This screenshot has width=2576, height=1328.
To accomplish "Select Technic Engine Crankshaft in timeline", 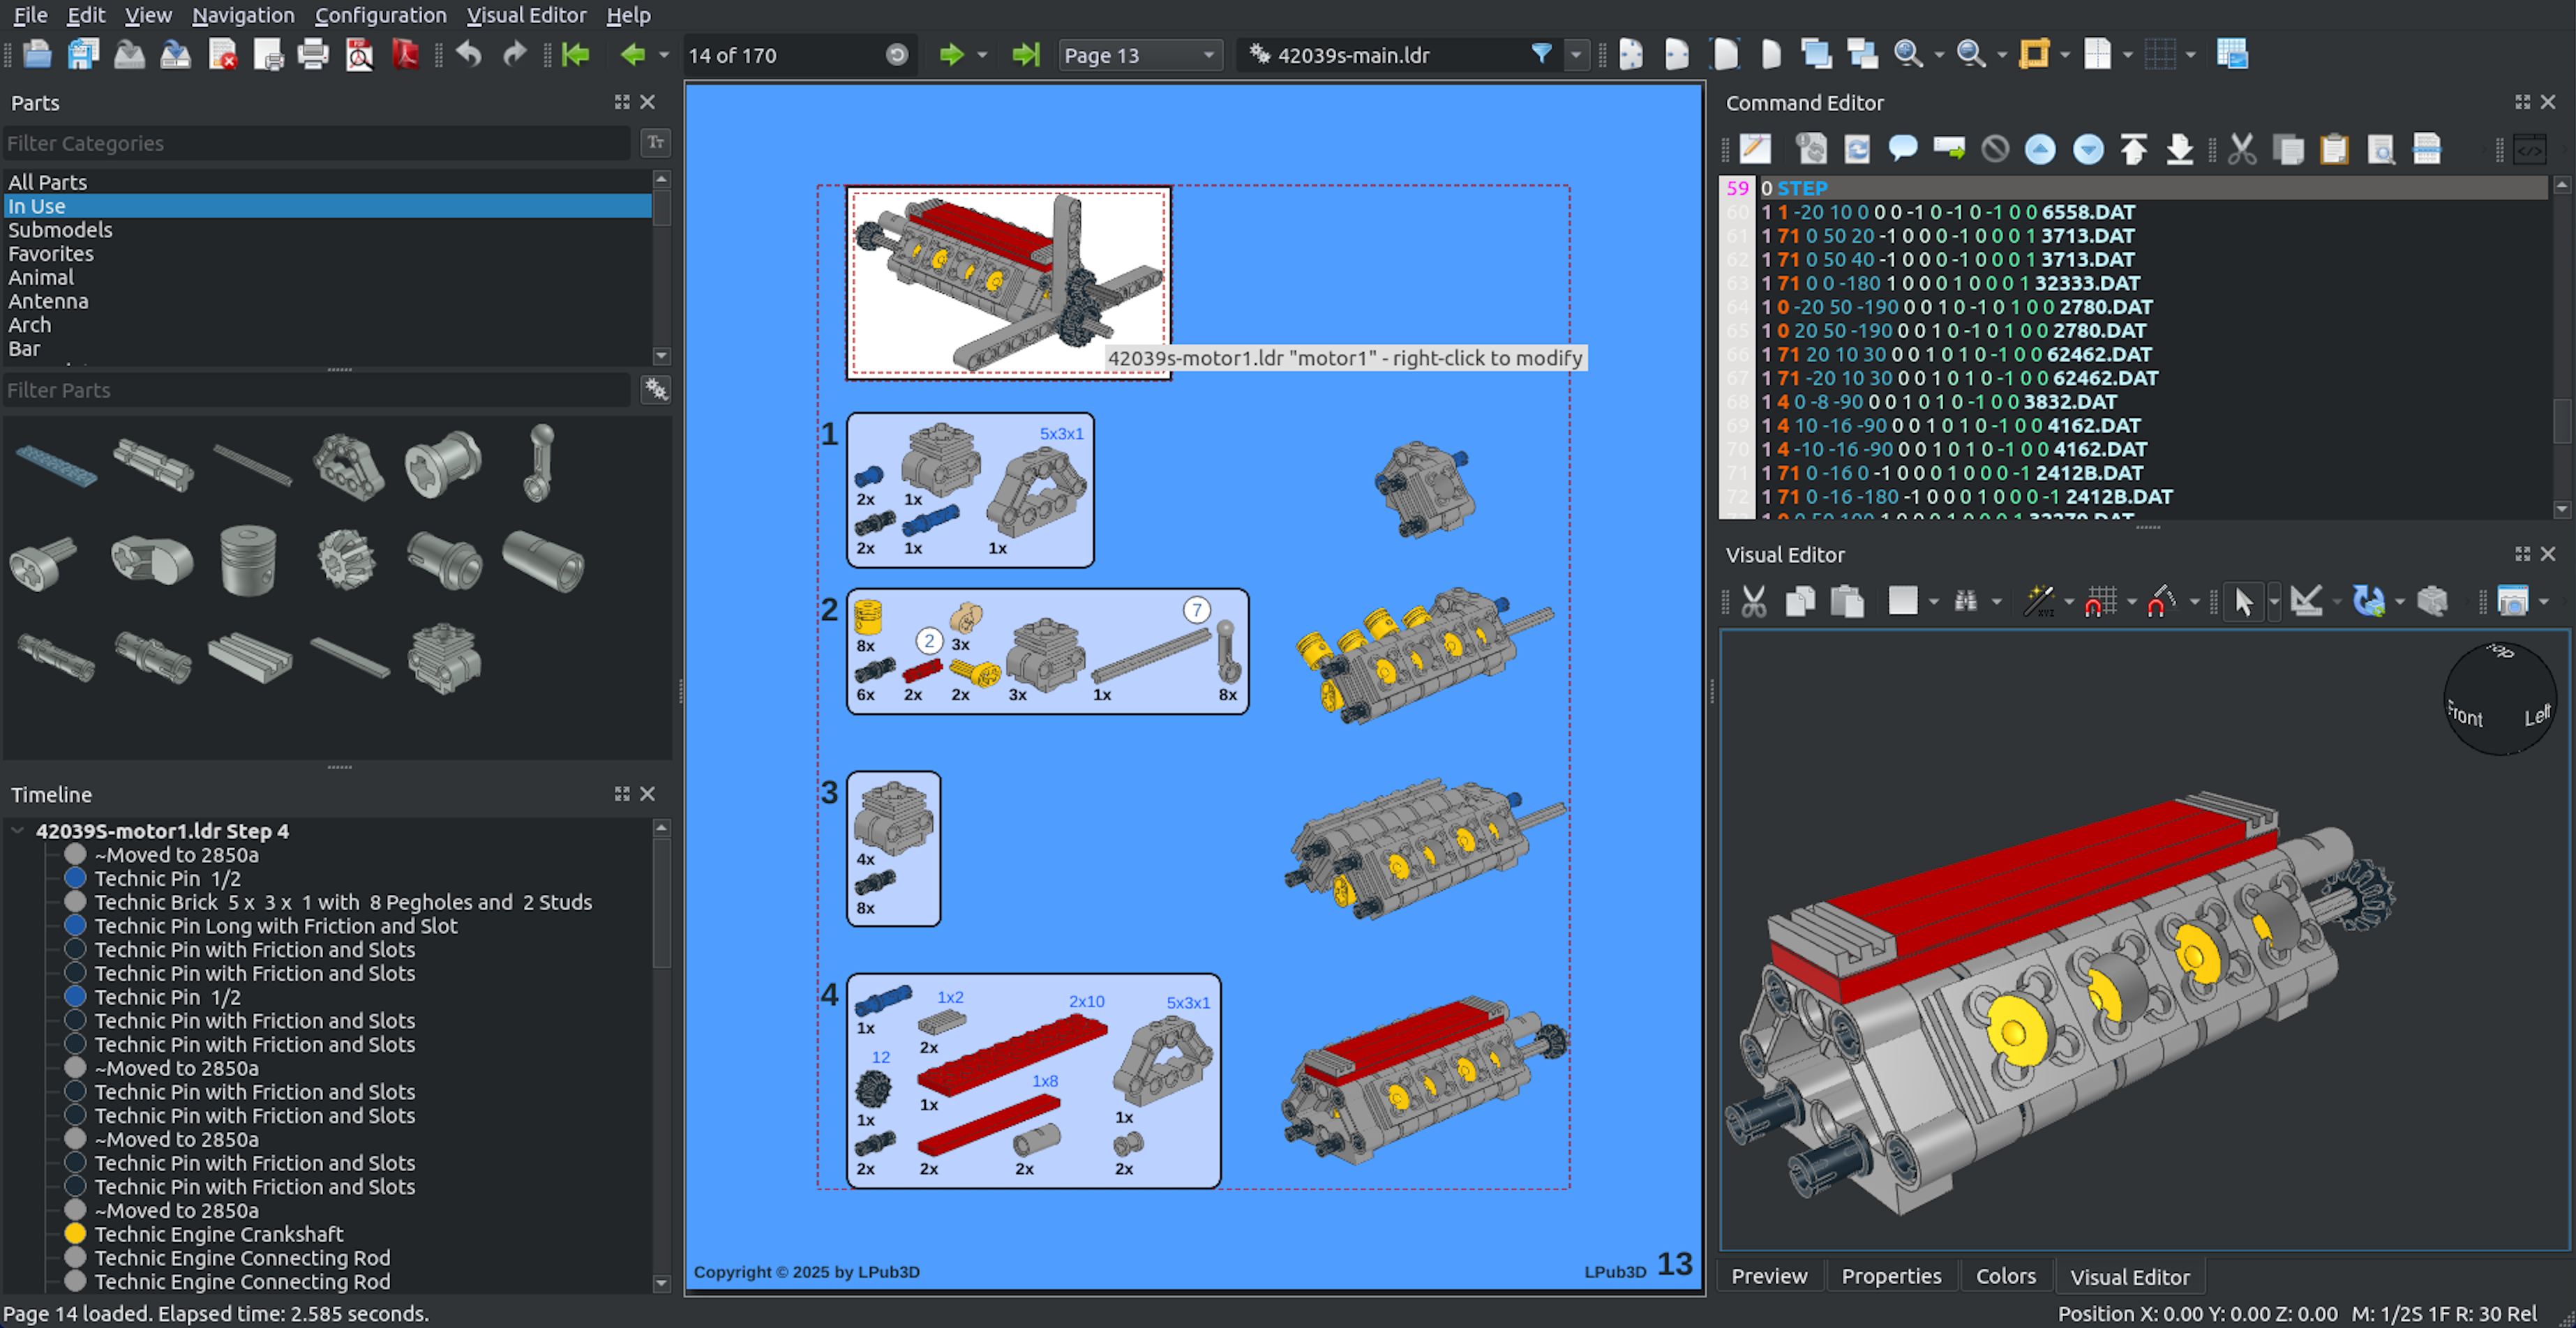I will 218,1234.
